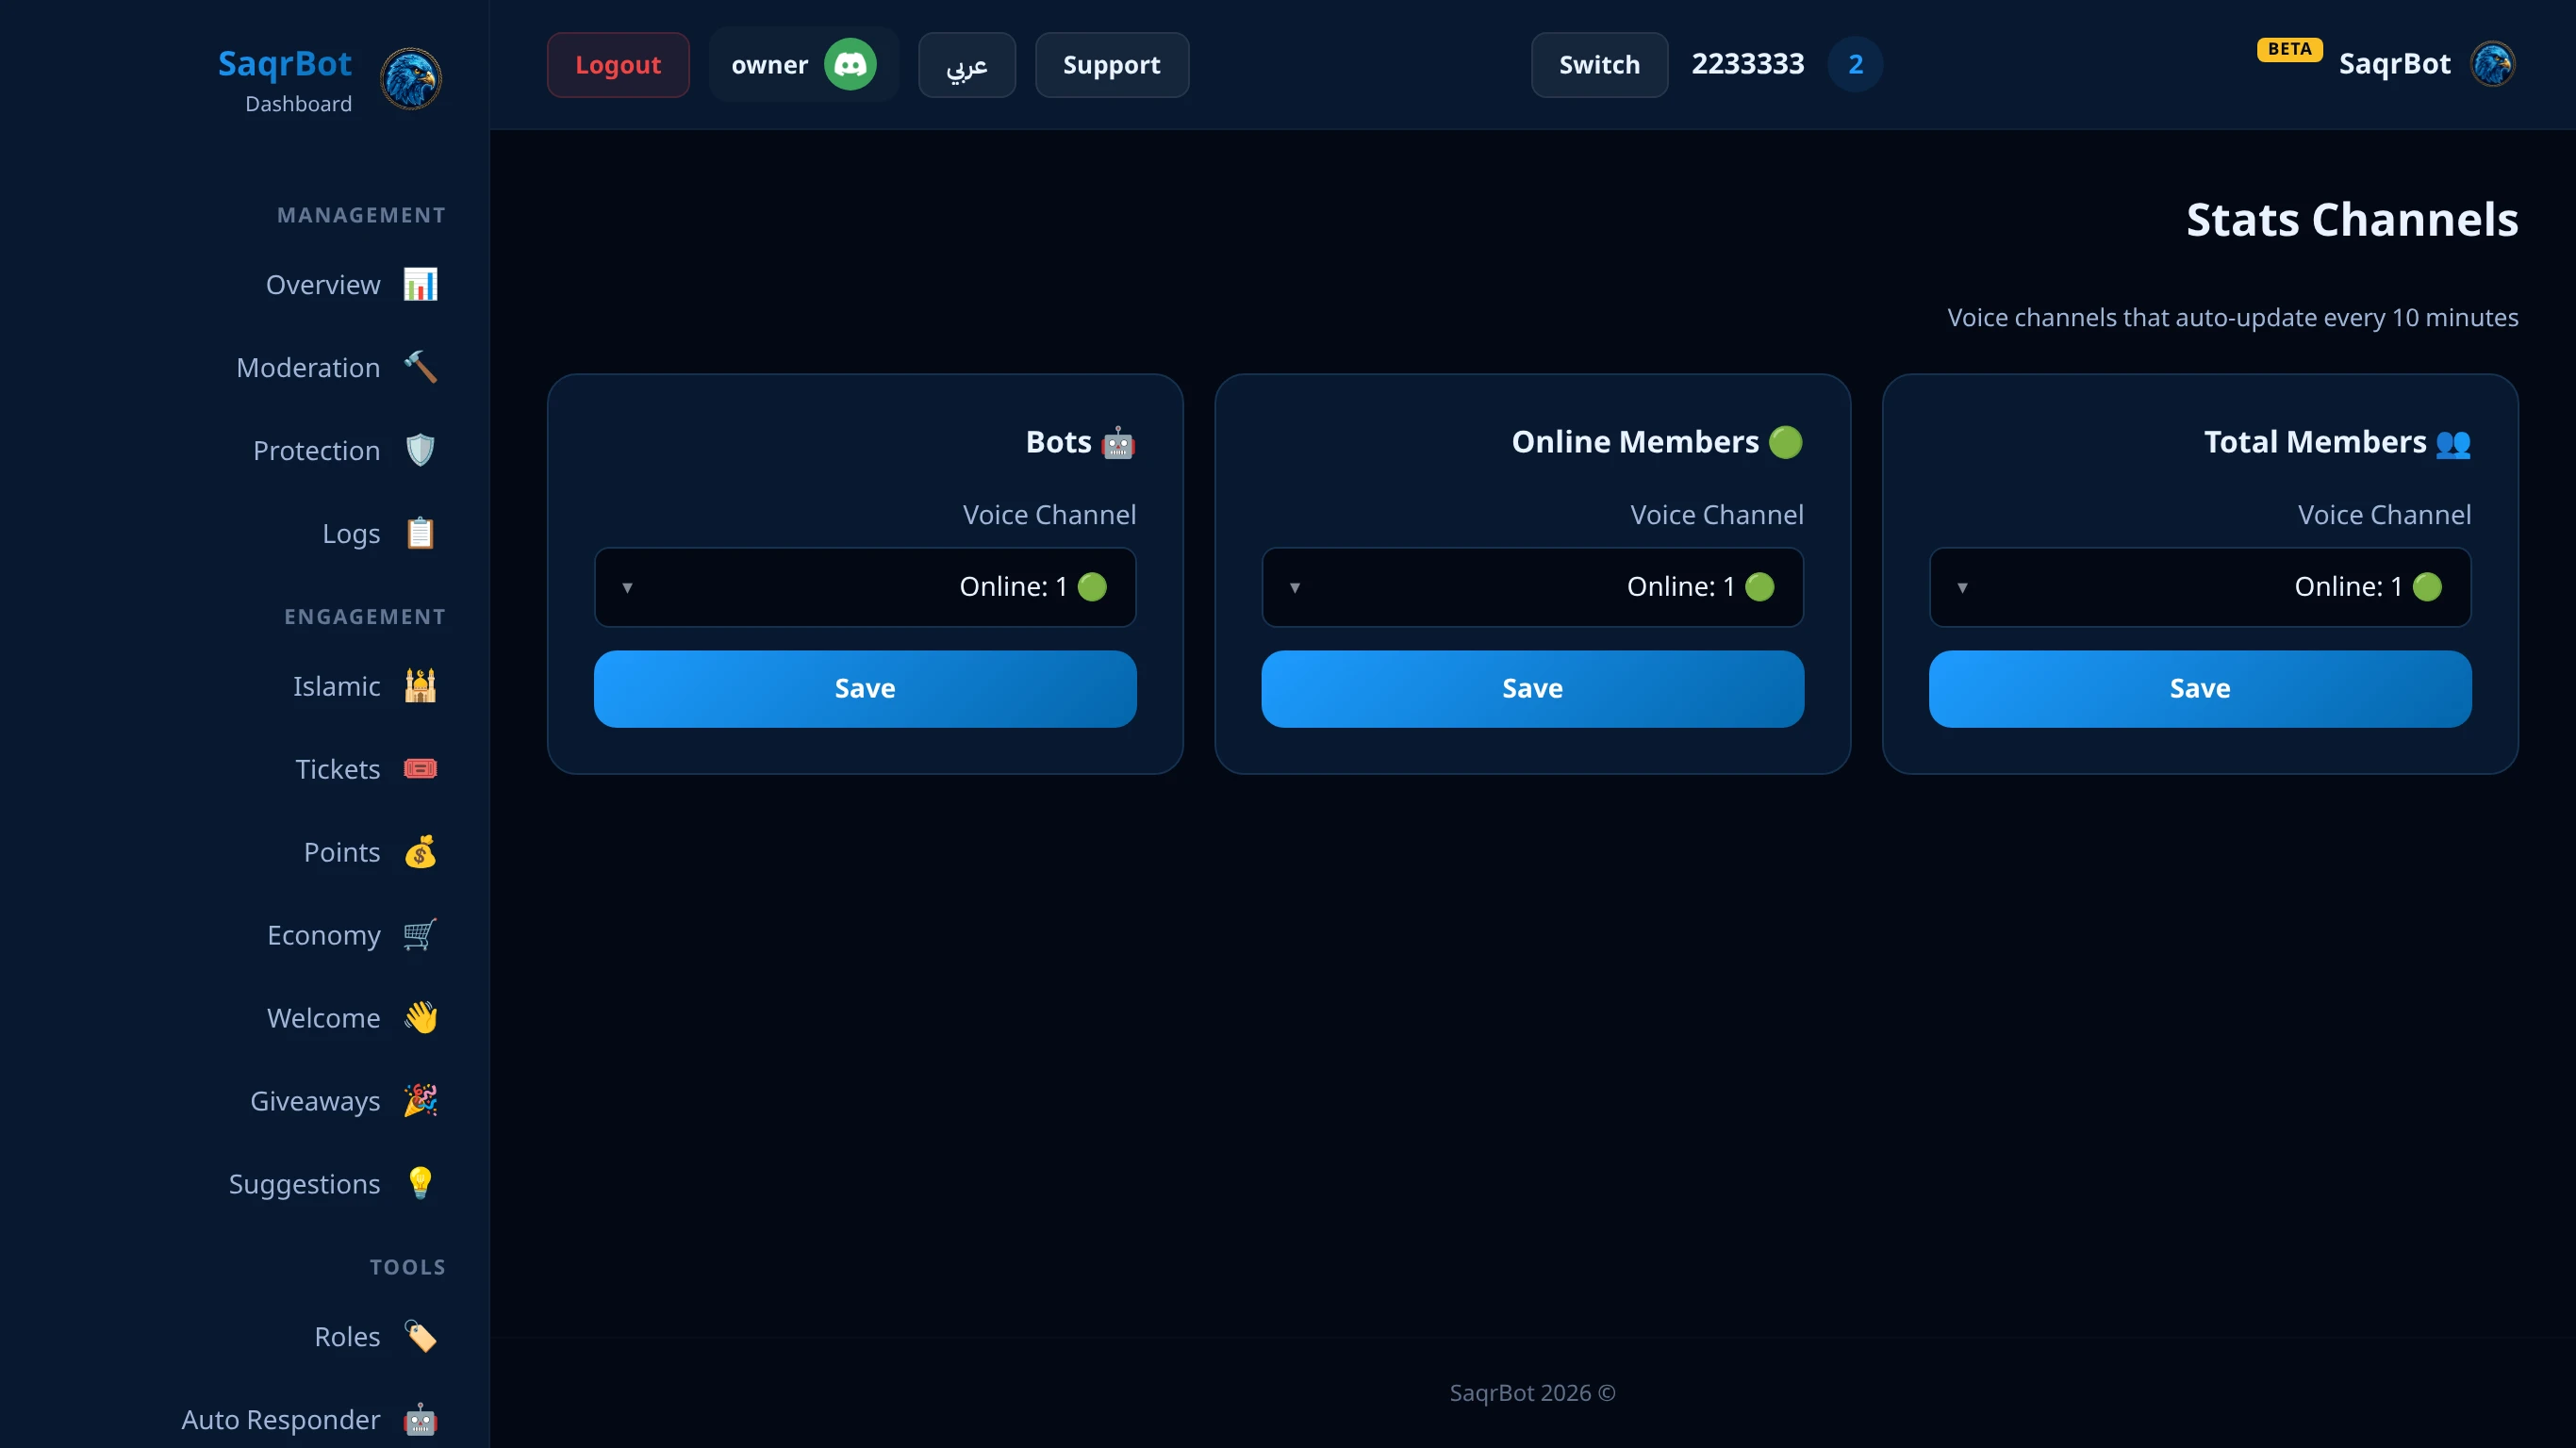Click the SaqrBot falcon logo in sidebar
2576x1448 pixels.
[x=411, y=79]
